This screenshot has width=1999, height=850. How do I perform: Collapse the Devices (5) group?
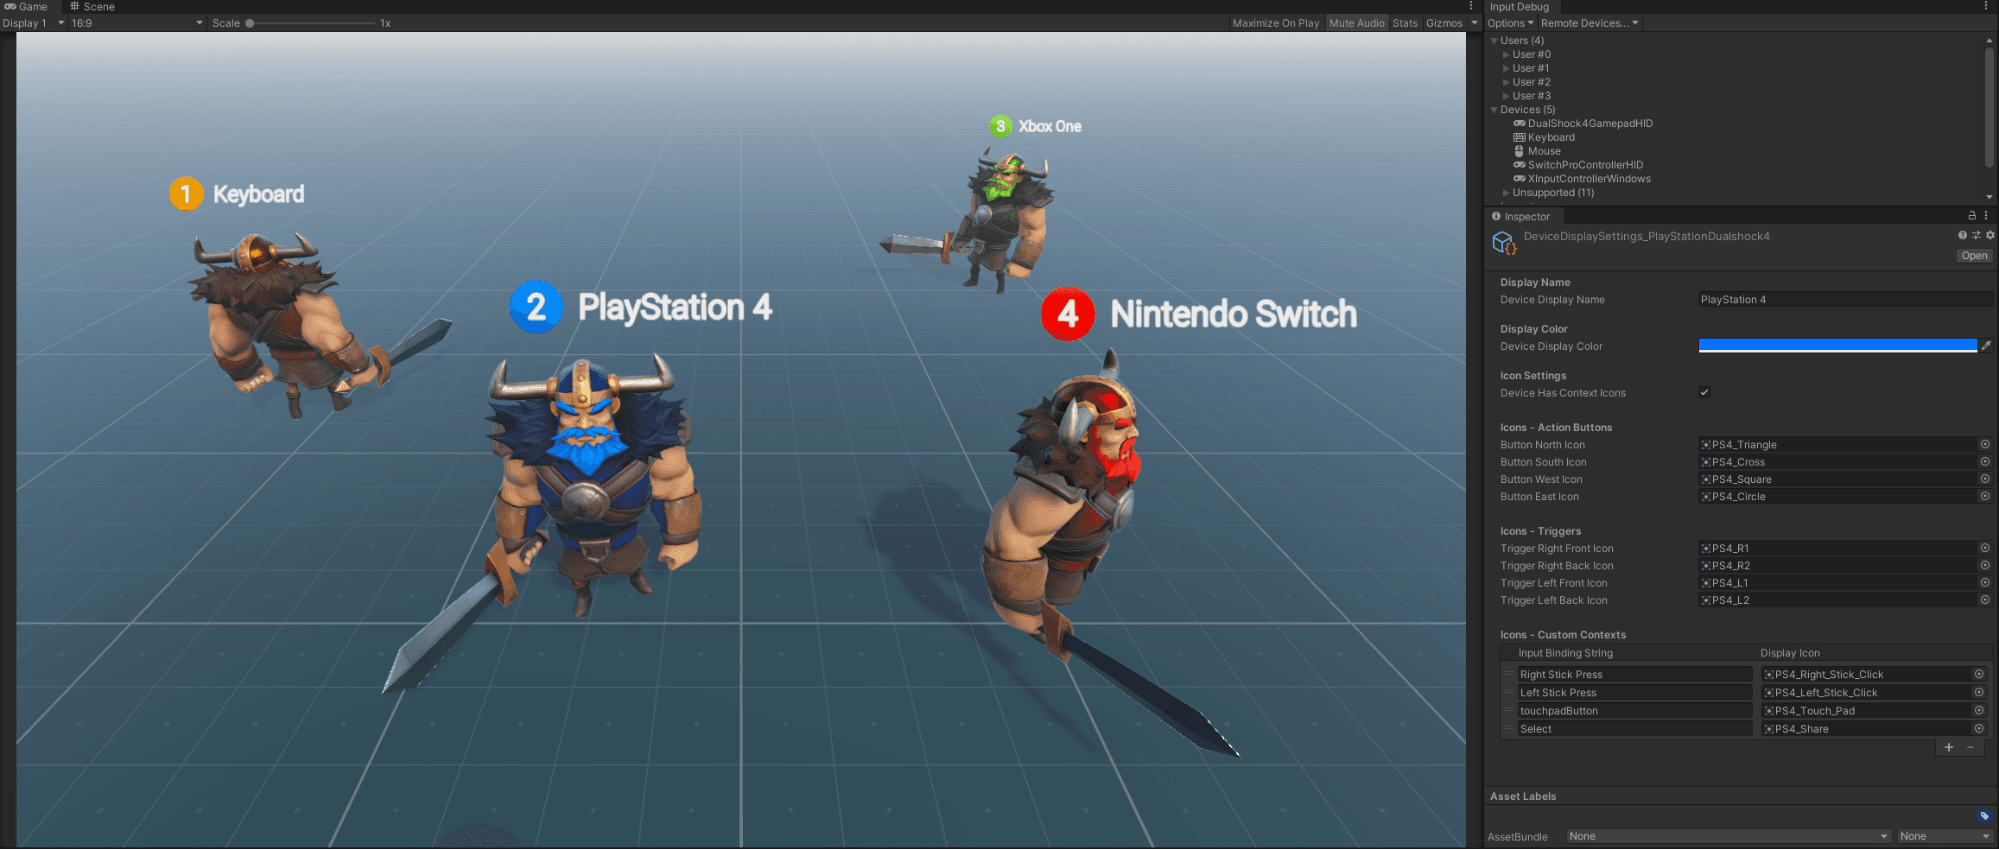1494,110
